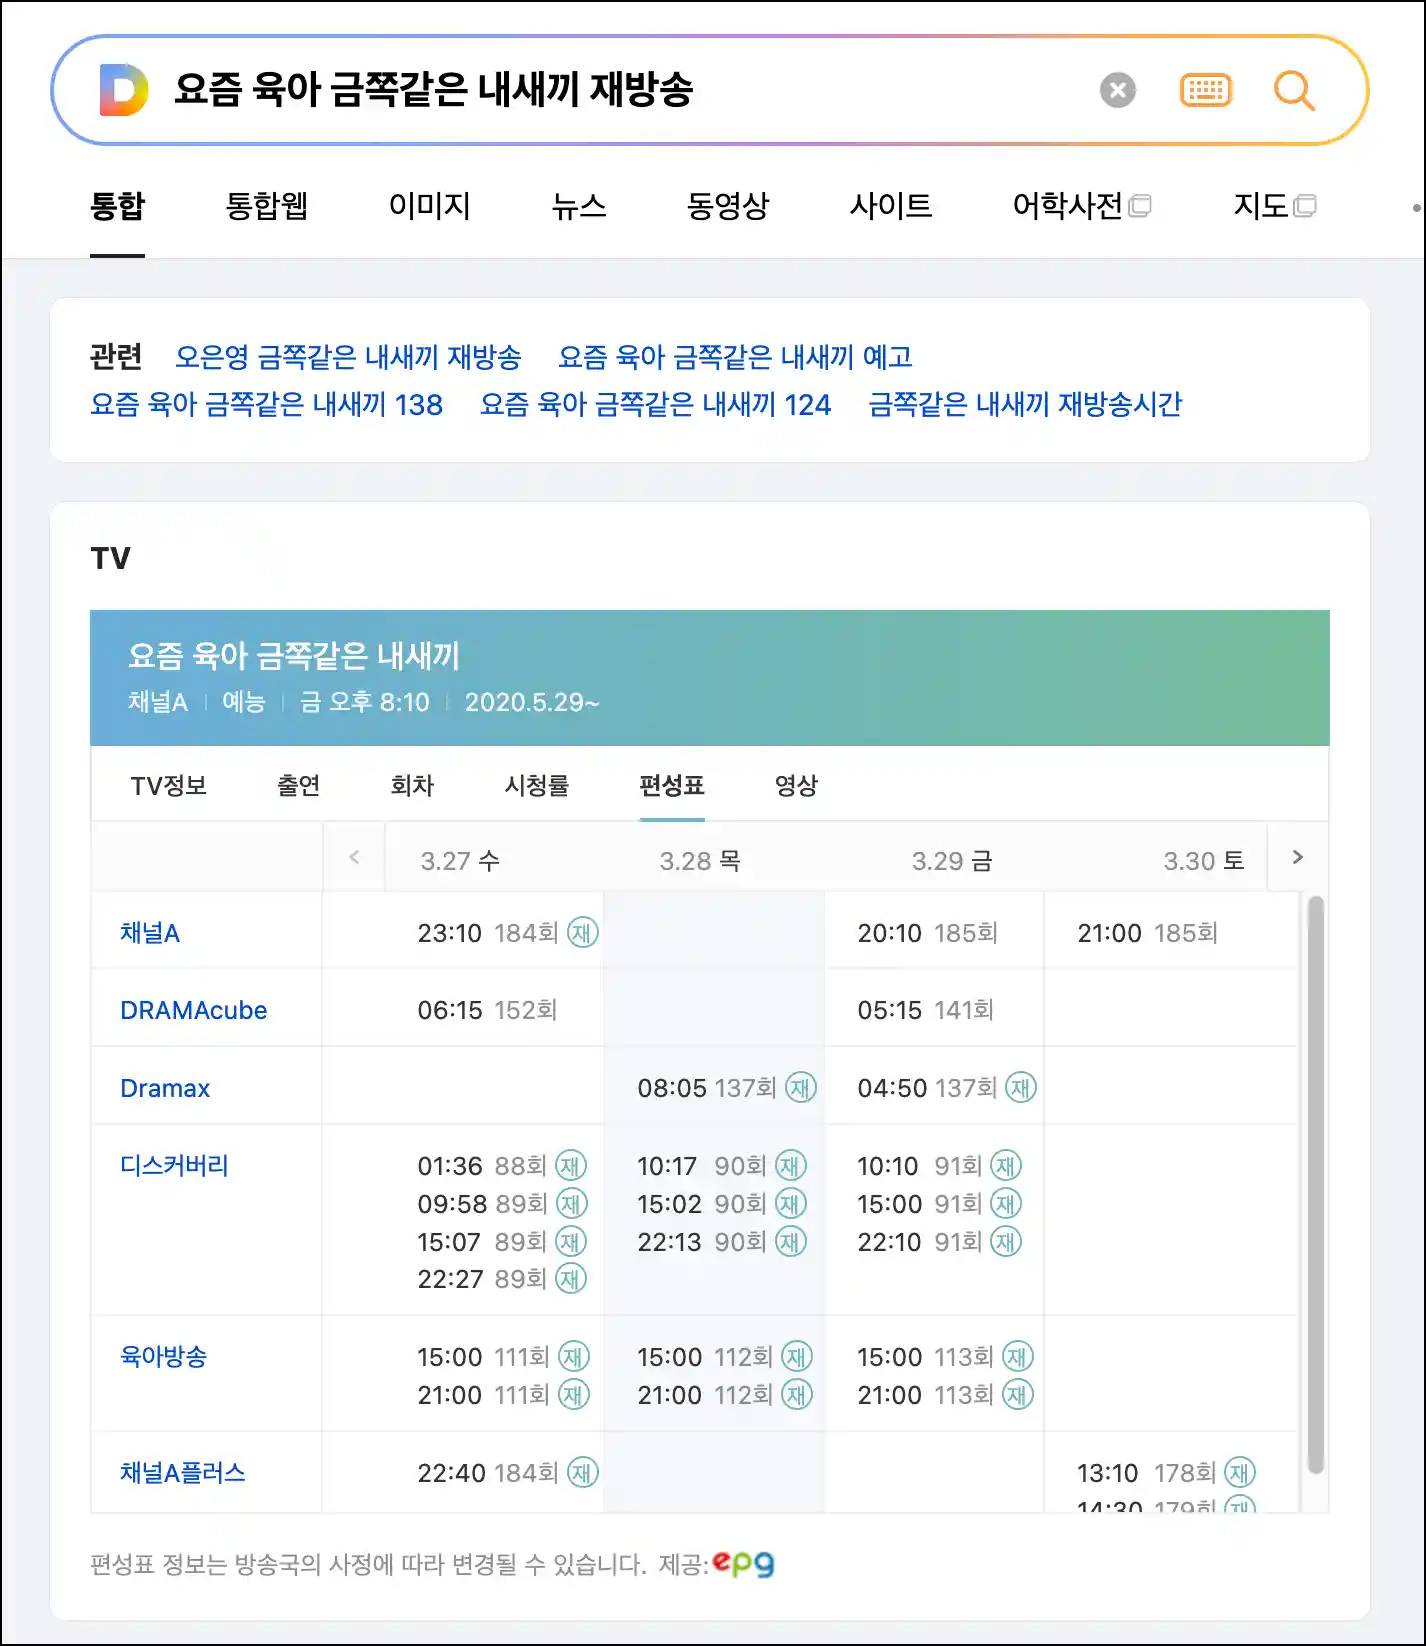This screenshot has width=1426, height=1646.
Task: Click 재 badge beside 22:40 184회
Action: pyautogui.click(x=582, y=1473)
